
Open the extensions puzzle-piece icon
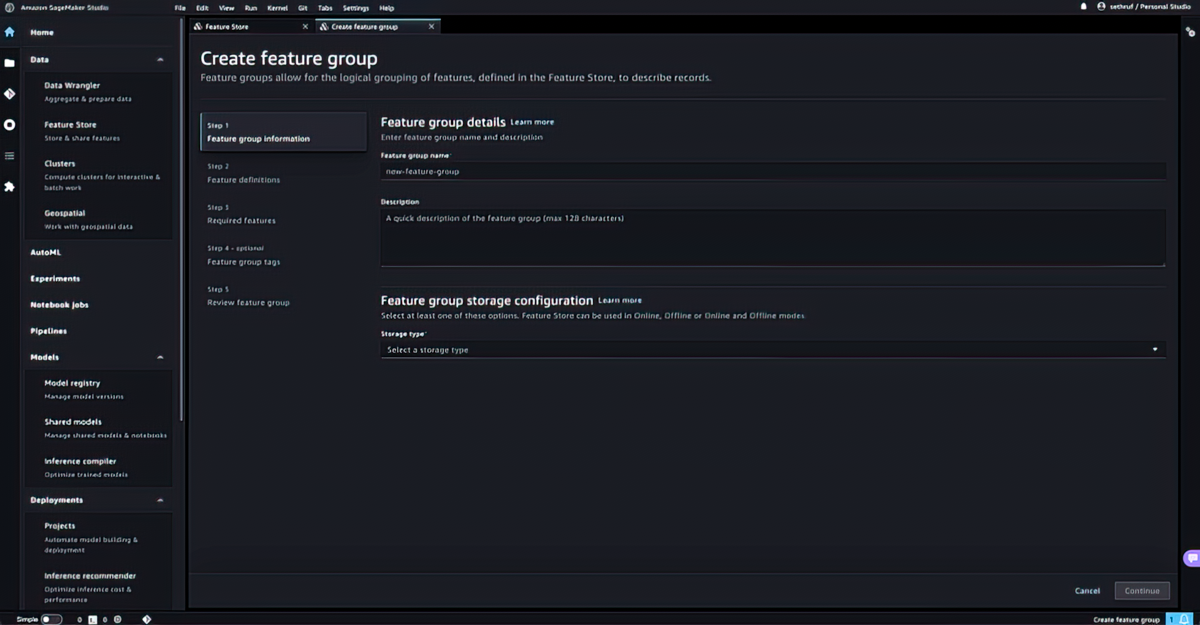[10, 185]
